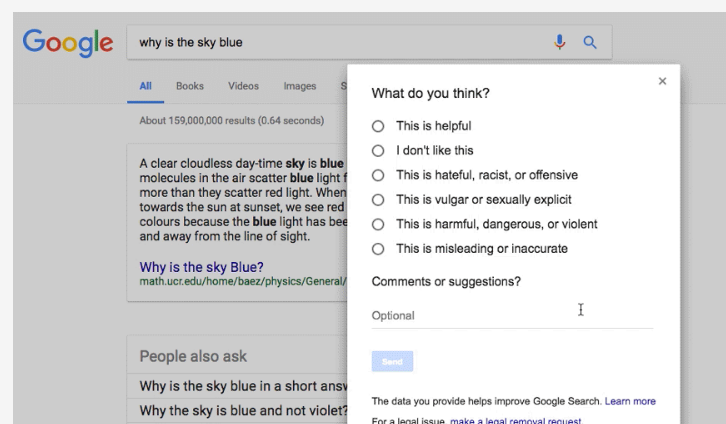Follow the "make a legal removal request" link
The width and height of the screenshot is (726, 424).
(x=515, y=420)
